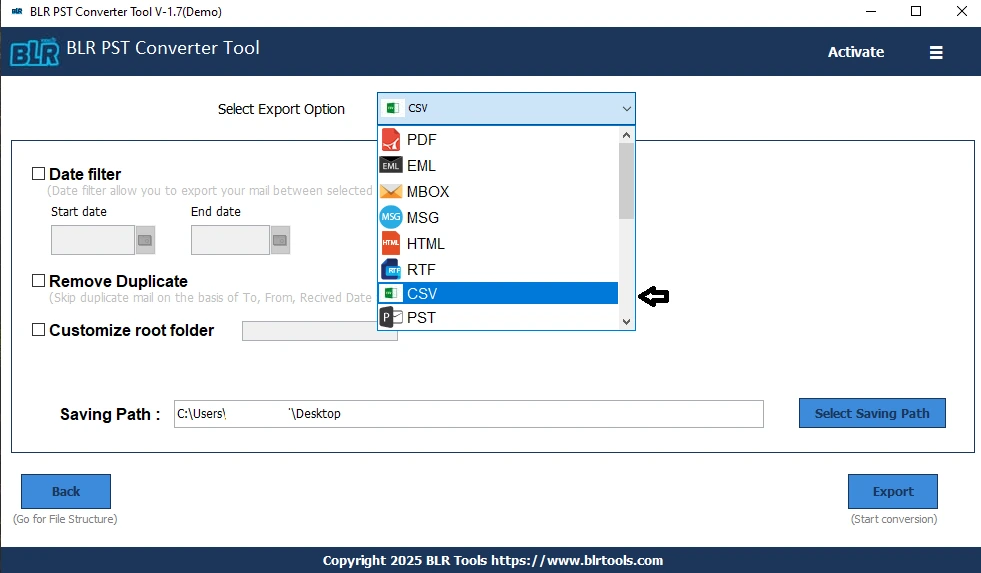The height and width of the screenshot is (573, 981).
Task: Click the Activate link
Action: tap(856, 52)
